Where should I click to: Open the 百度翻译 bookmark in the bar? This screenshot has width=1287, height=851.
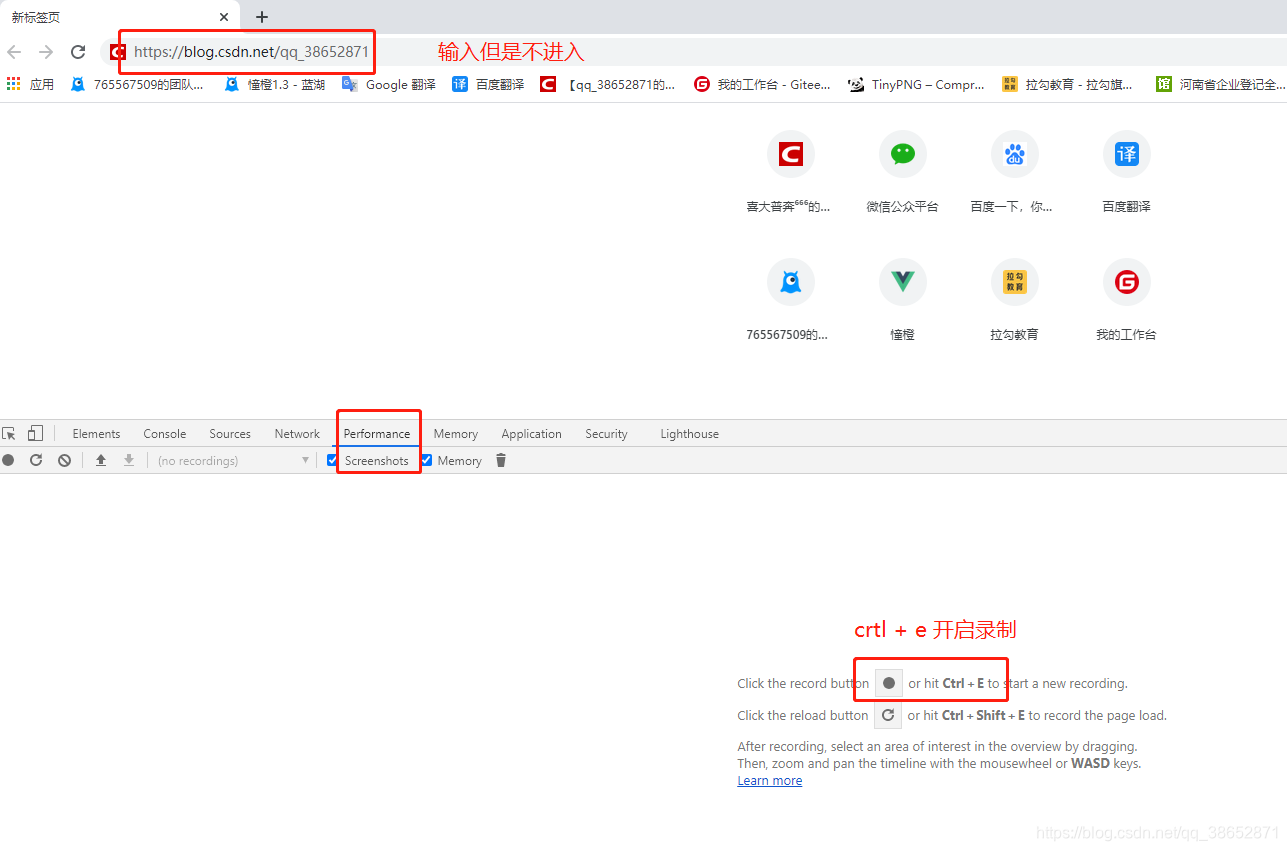(488, 85)
